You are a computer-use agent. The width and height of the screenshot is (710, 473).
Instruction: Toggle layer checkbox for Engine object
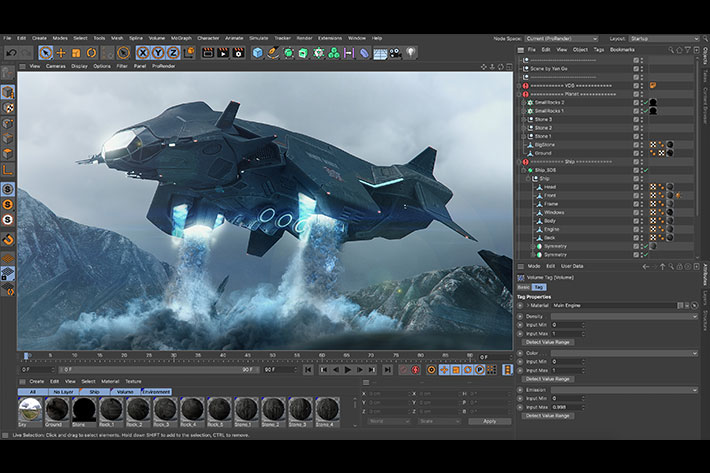coord(636,228)
